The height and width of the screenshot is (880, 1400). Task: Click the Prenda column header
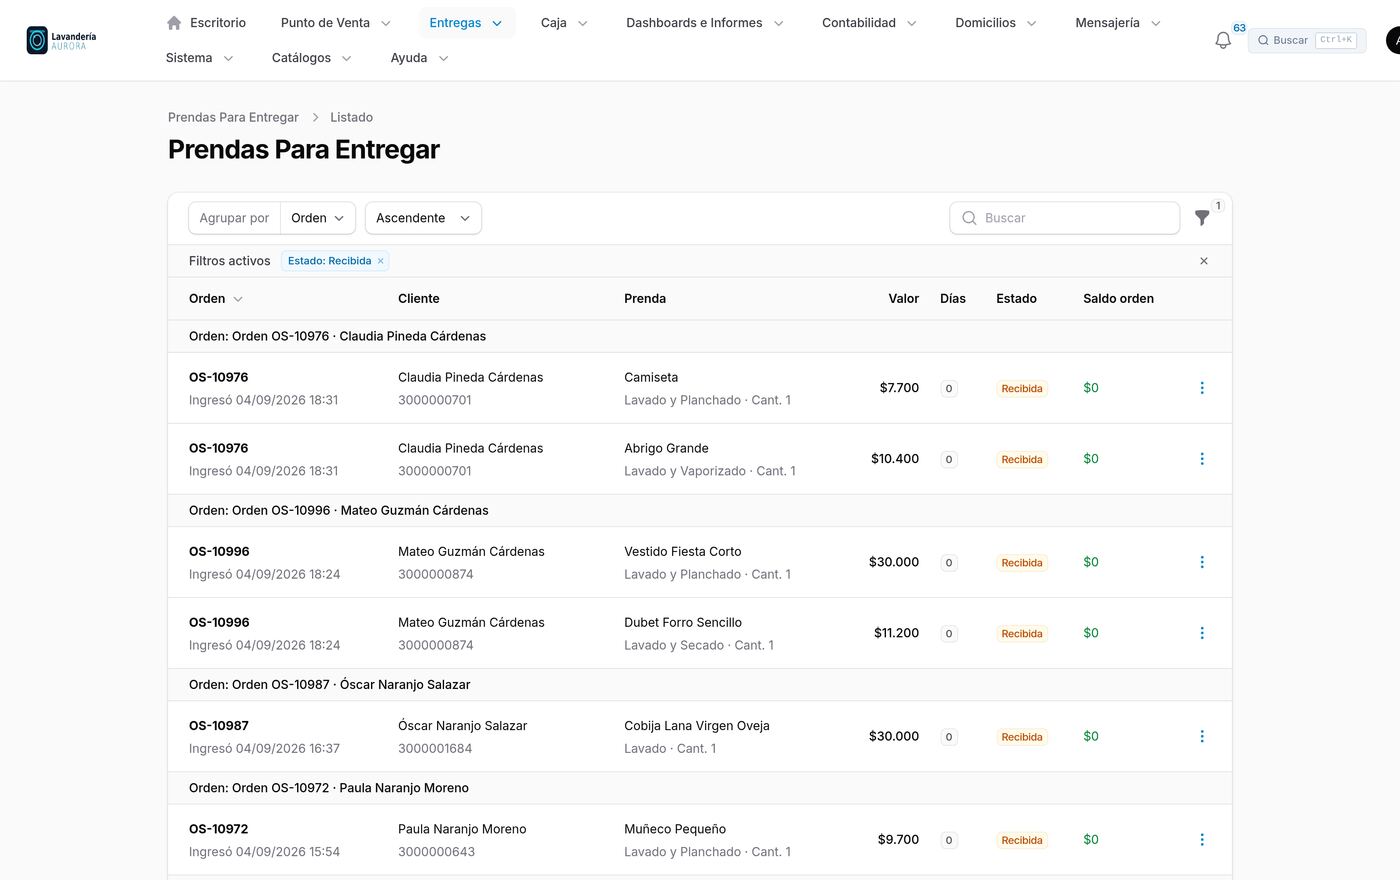645,299
